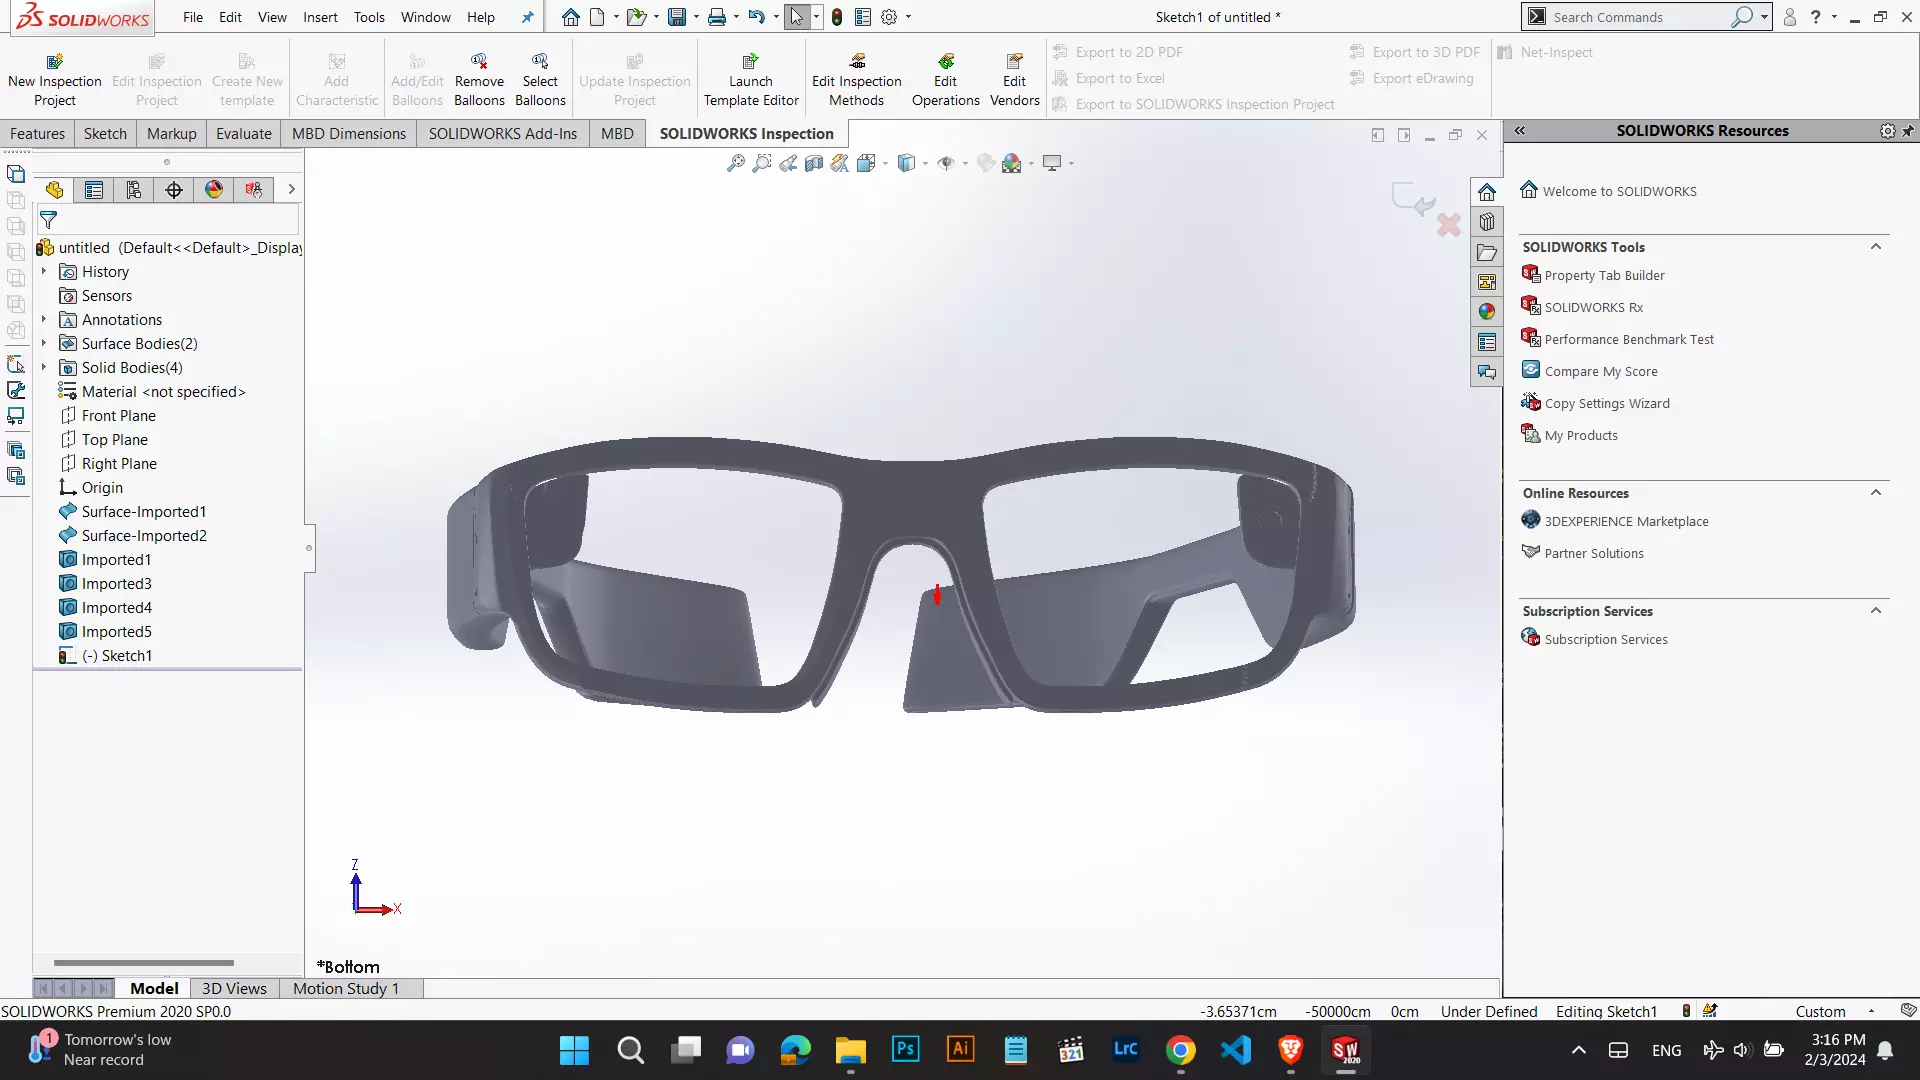The height and width of the screenshot is (1080, 1920).
Task: Click Previous View icon
Action: click(788, 163)
